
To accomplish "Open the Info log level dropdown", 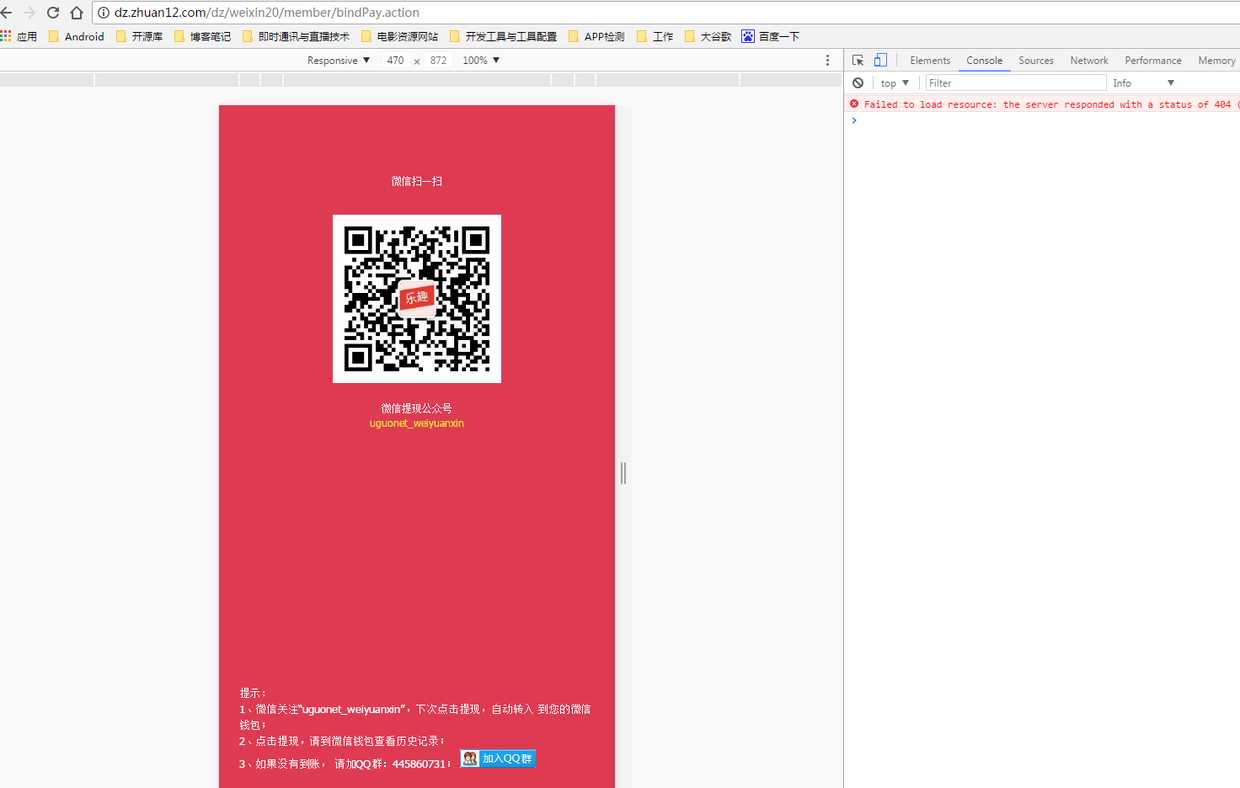I will pos(1144,83).
